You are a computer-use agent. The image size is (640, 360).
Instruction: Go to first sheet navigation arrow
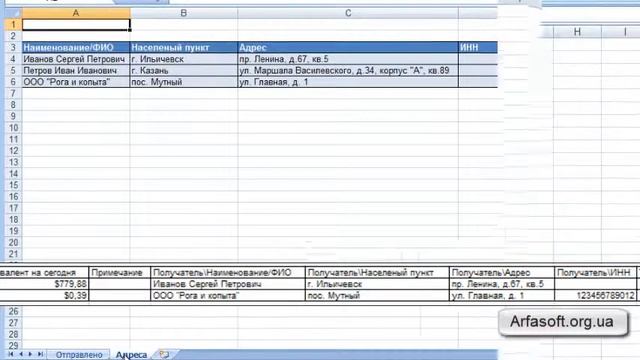[11, 354]
